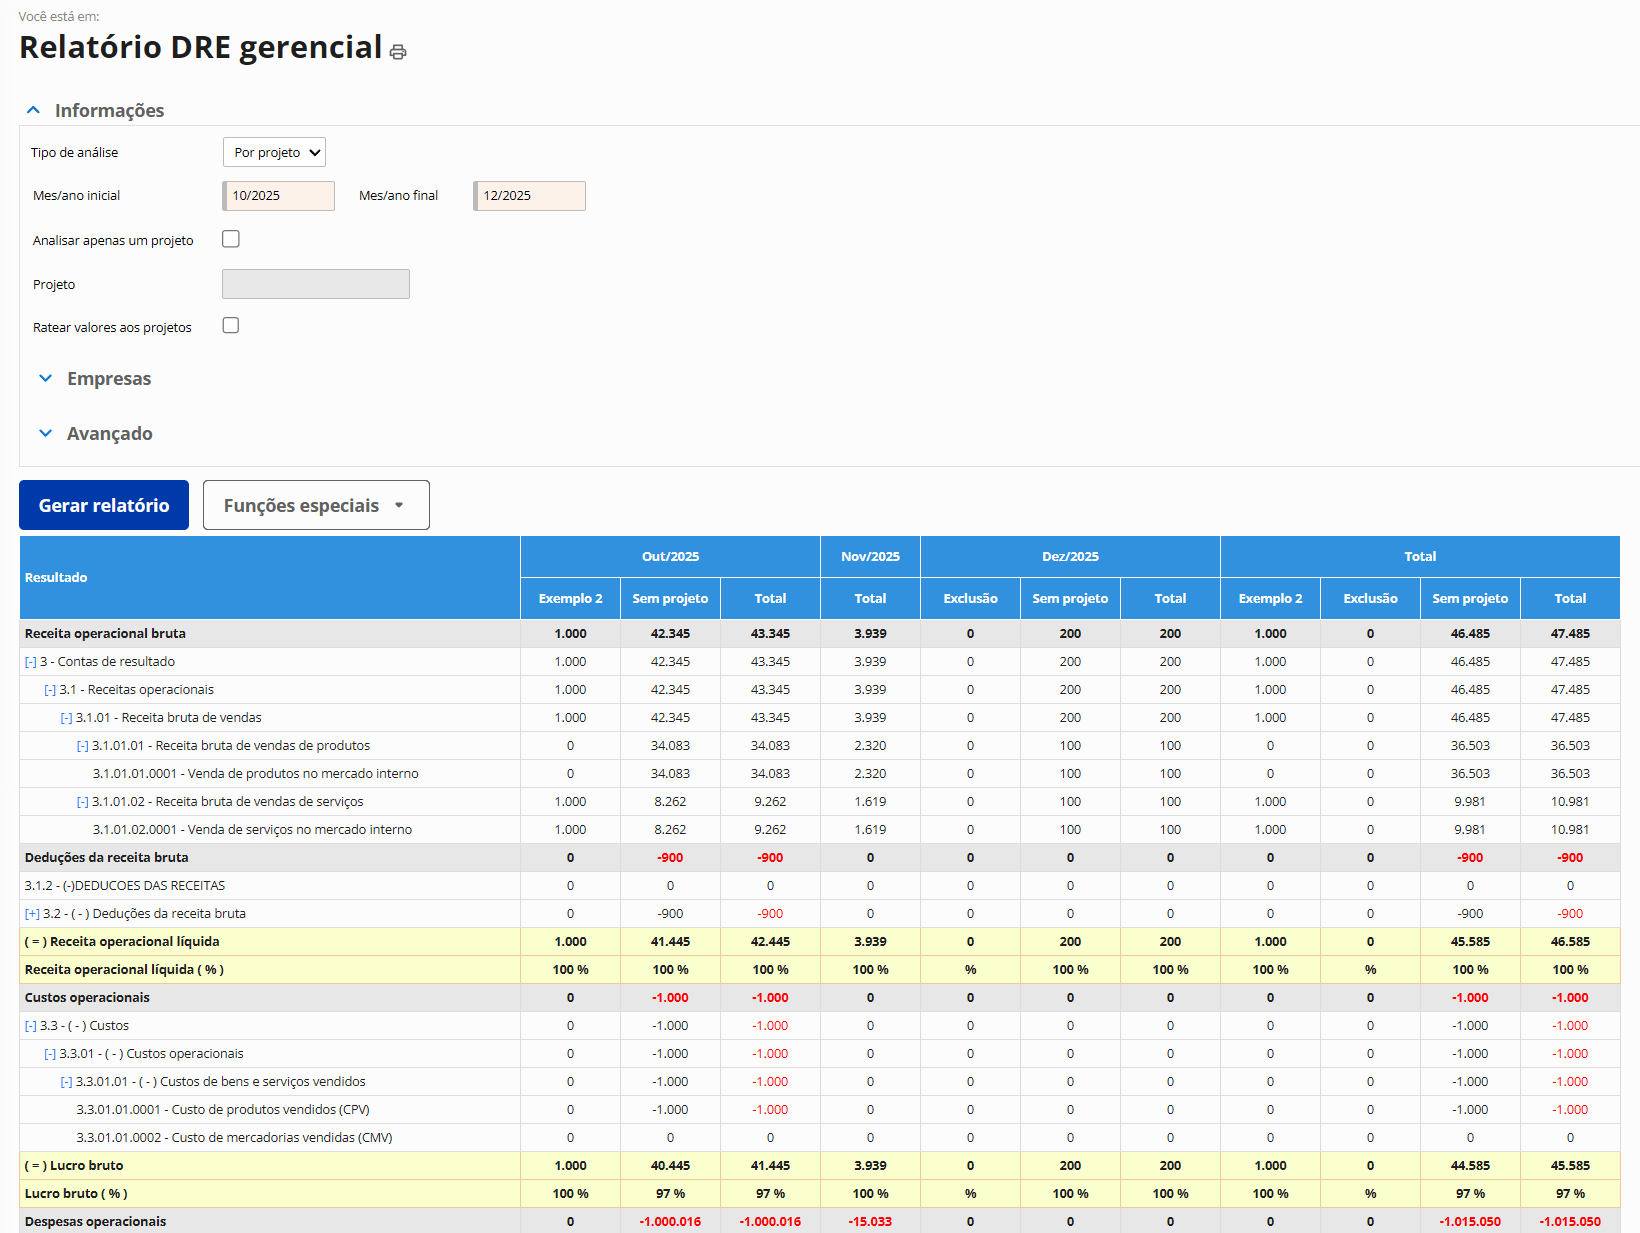Click the Mes/ano inicial input field
This screenshot has height=1233, width=1640.
(279, 196)
